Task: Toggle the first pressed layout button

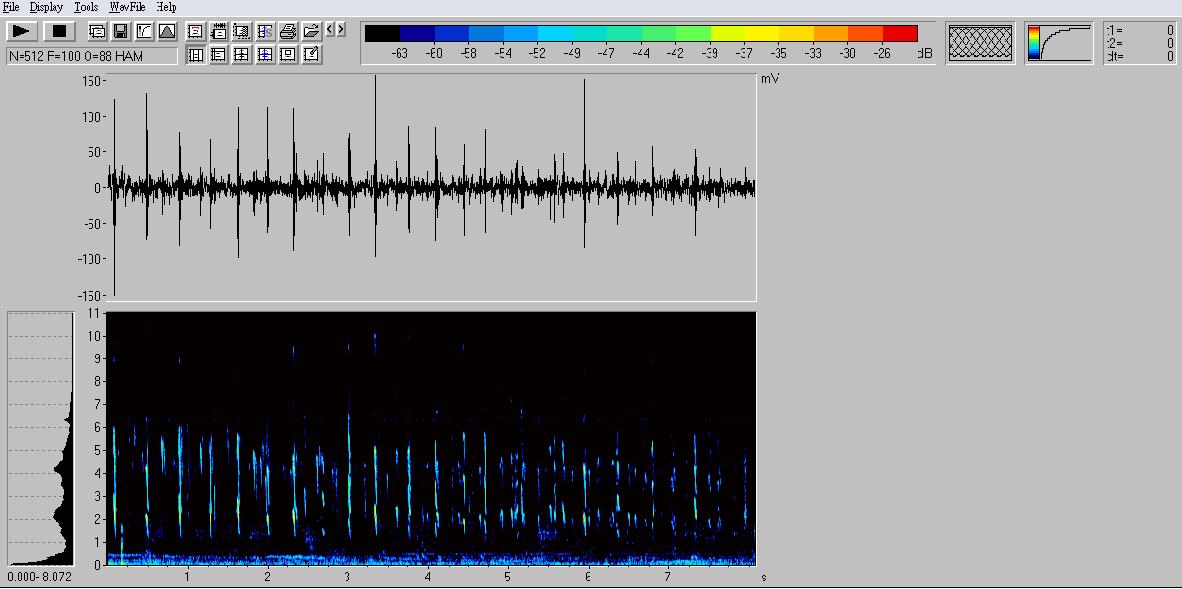Action: tap(196, 55)
